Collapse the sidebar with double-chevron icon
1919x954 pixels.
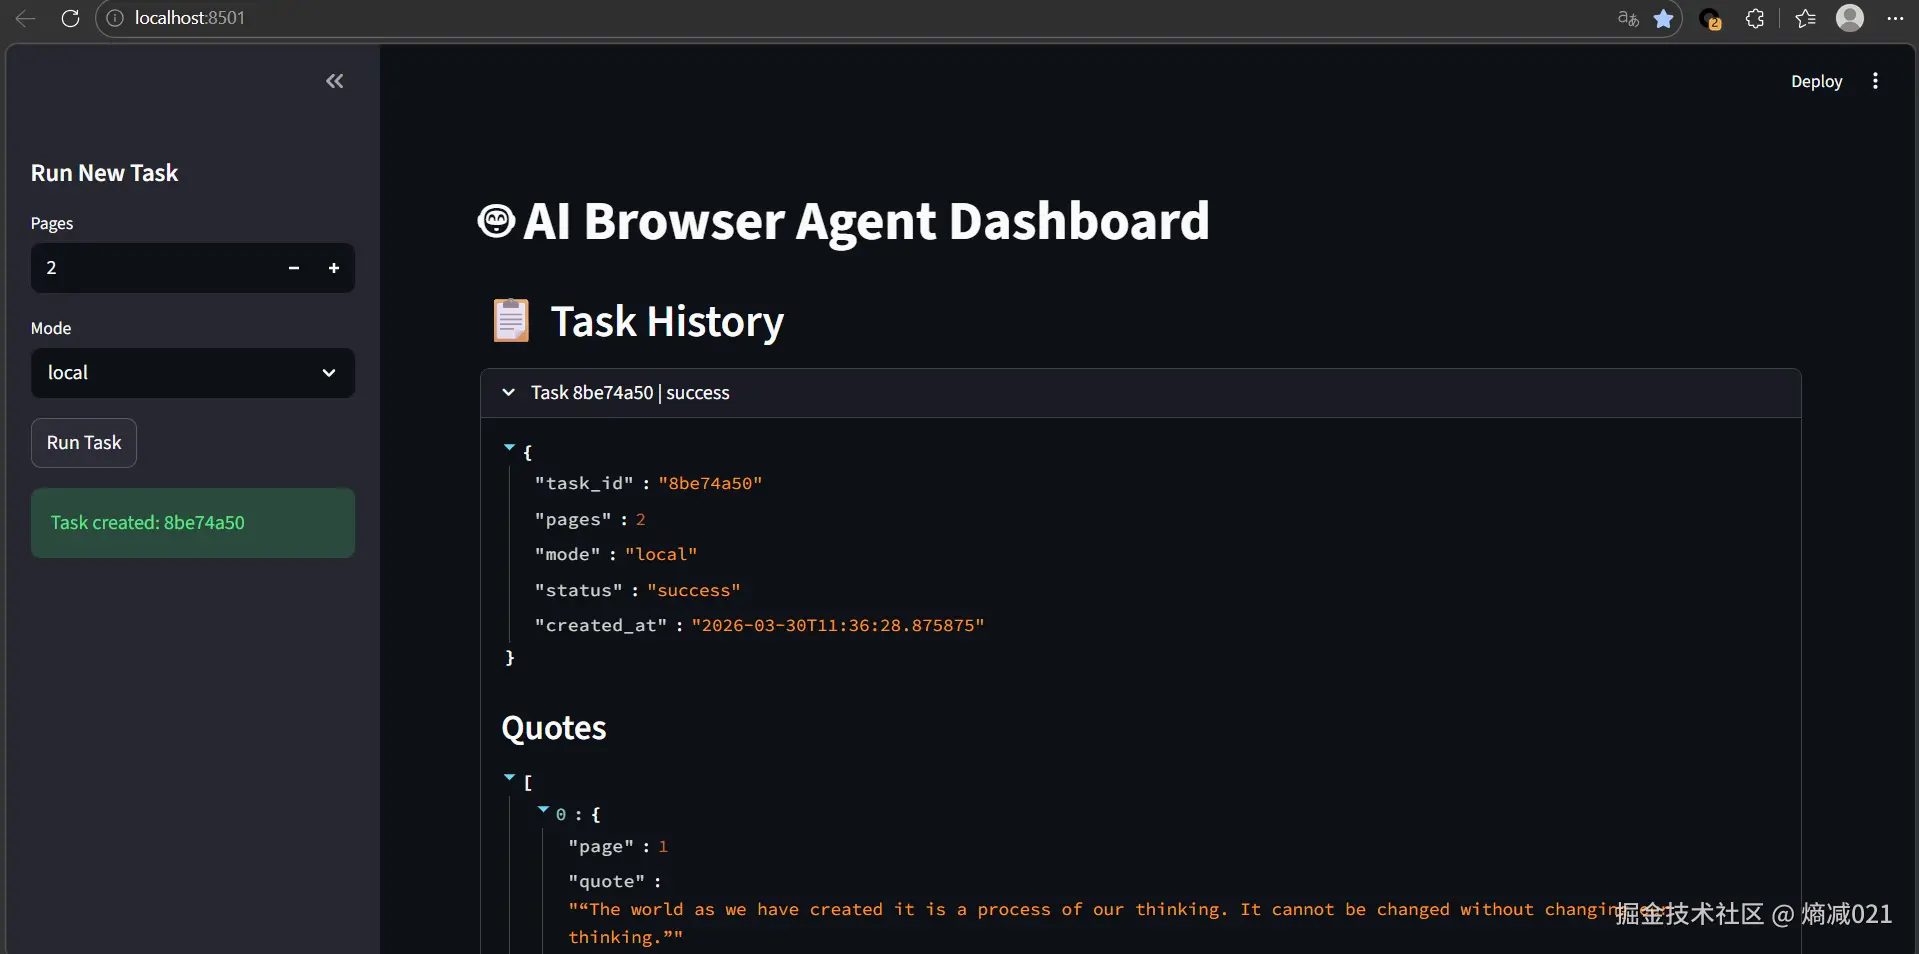pyautogui.click(x=335, y=81)
